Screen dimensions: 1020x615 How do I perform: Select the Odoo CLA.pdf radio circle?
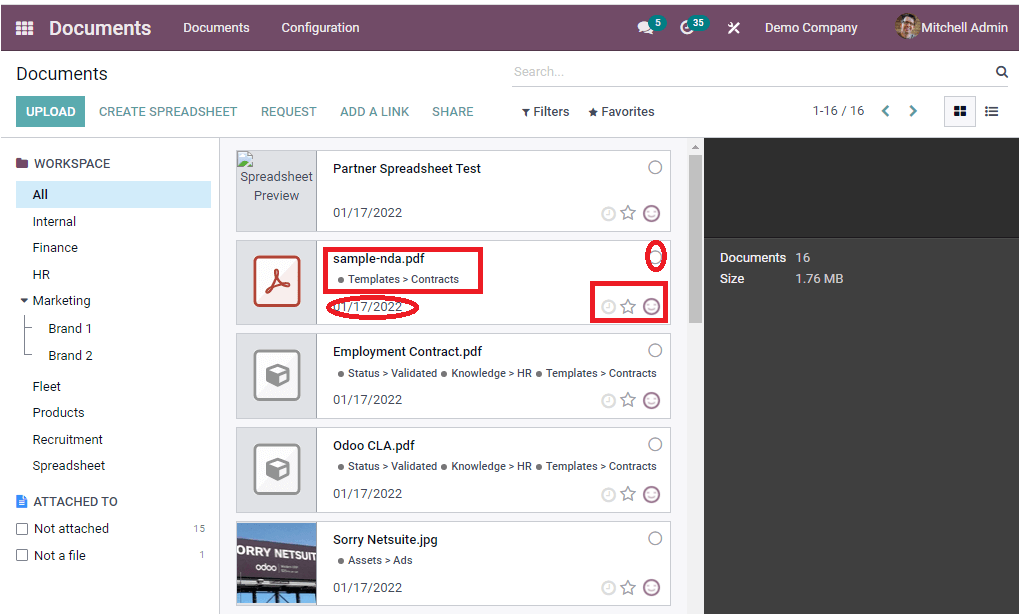click(655, 444)
